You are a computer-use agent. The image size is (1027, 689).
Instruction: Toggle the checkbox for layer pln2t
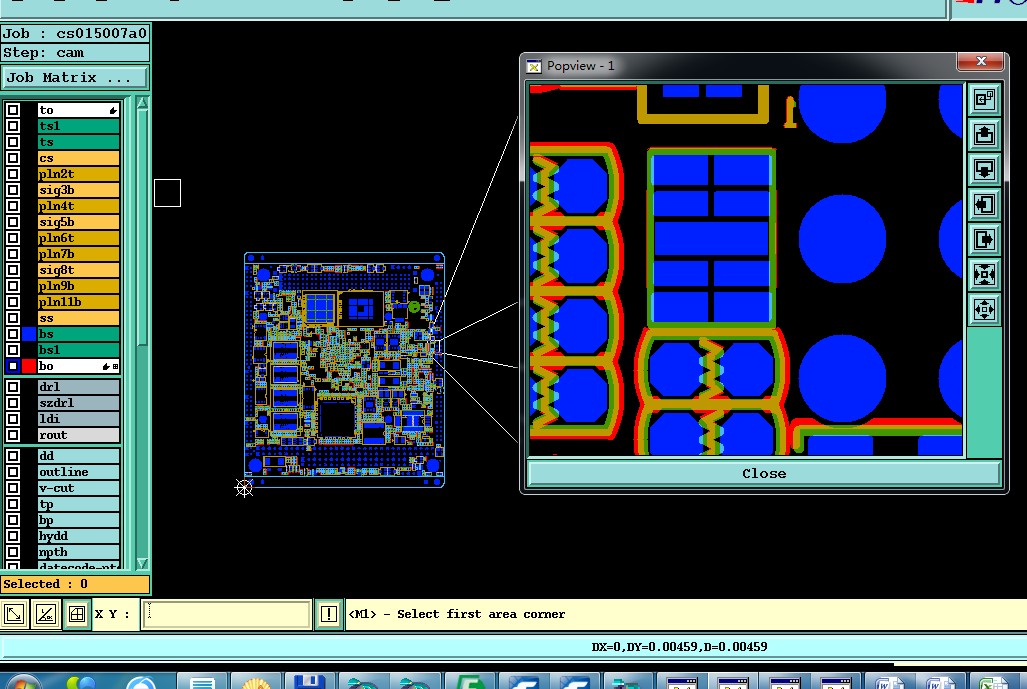click(x=12, y=174)
